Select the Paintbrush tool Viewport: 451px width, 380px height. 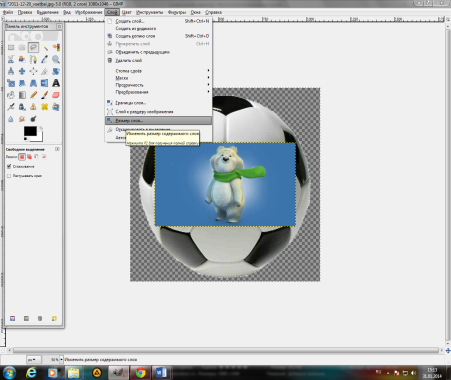[x=45, y=95]
